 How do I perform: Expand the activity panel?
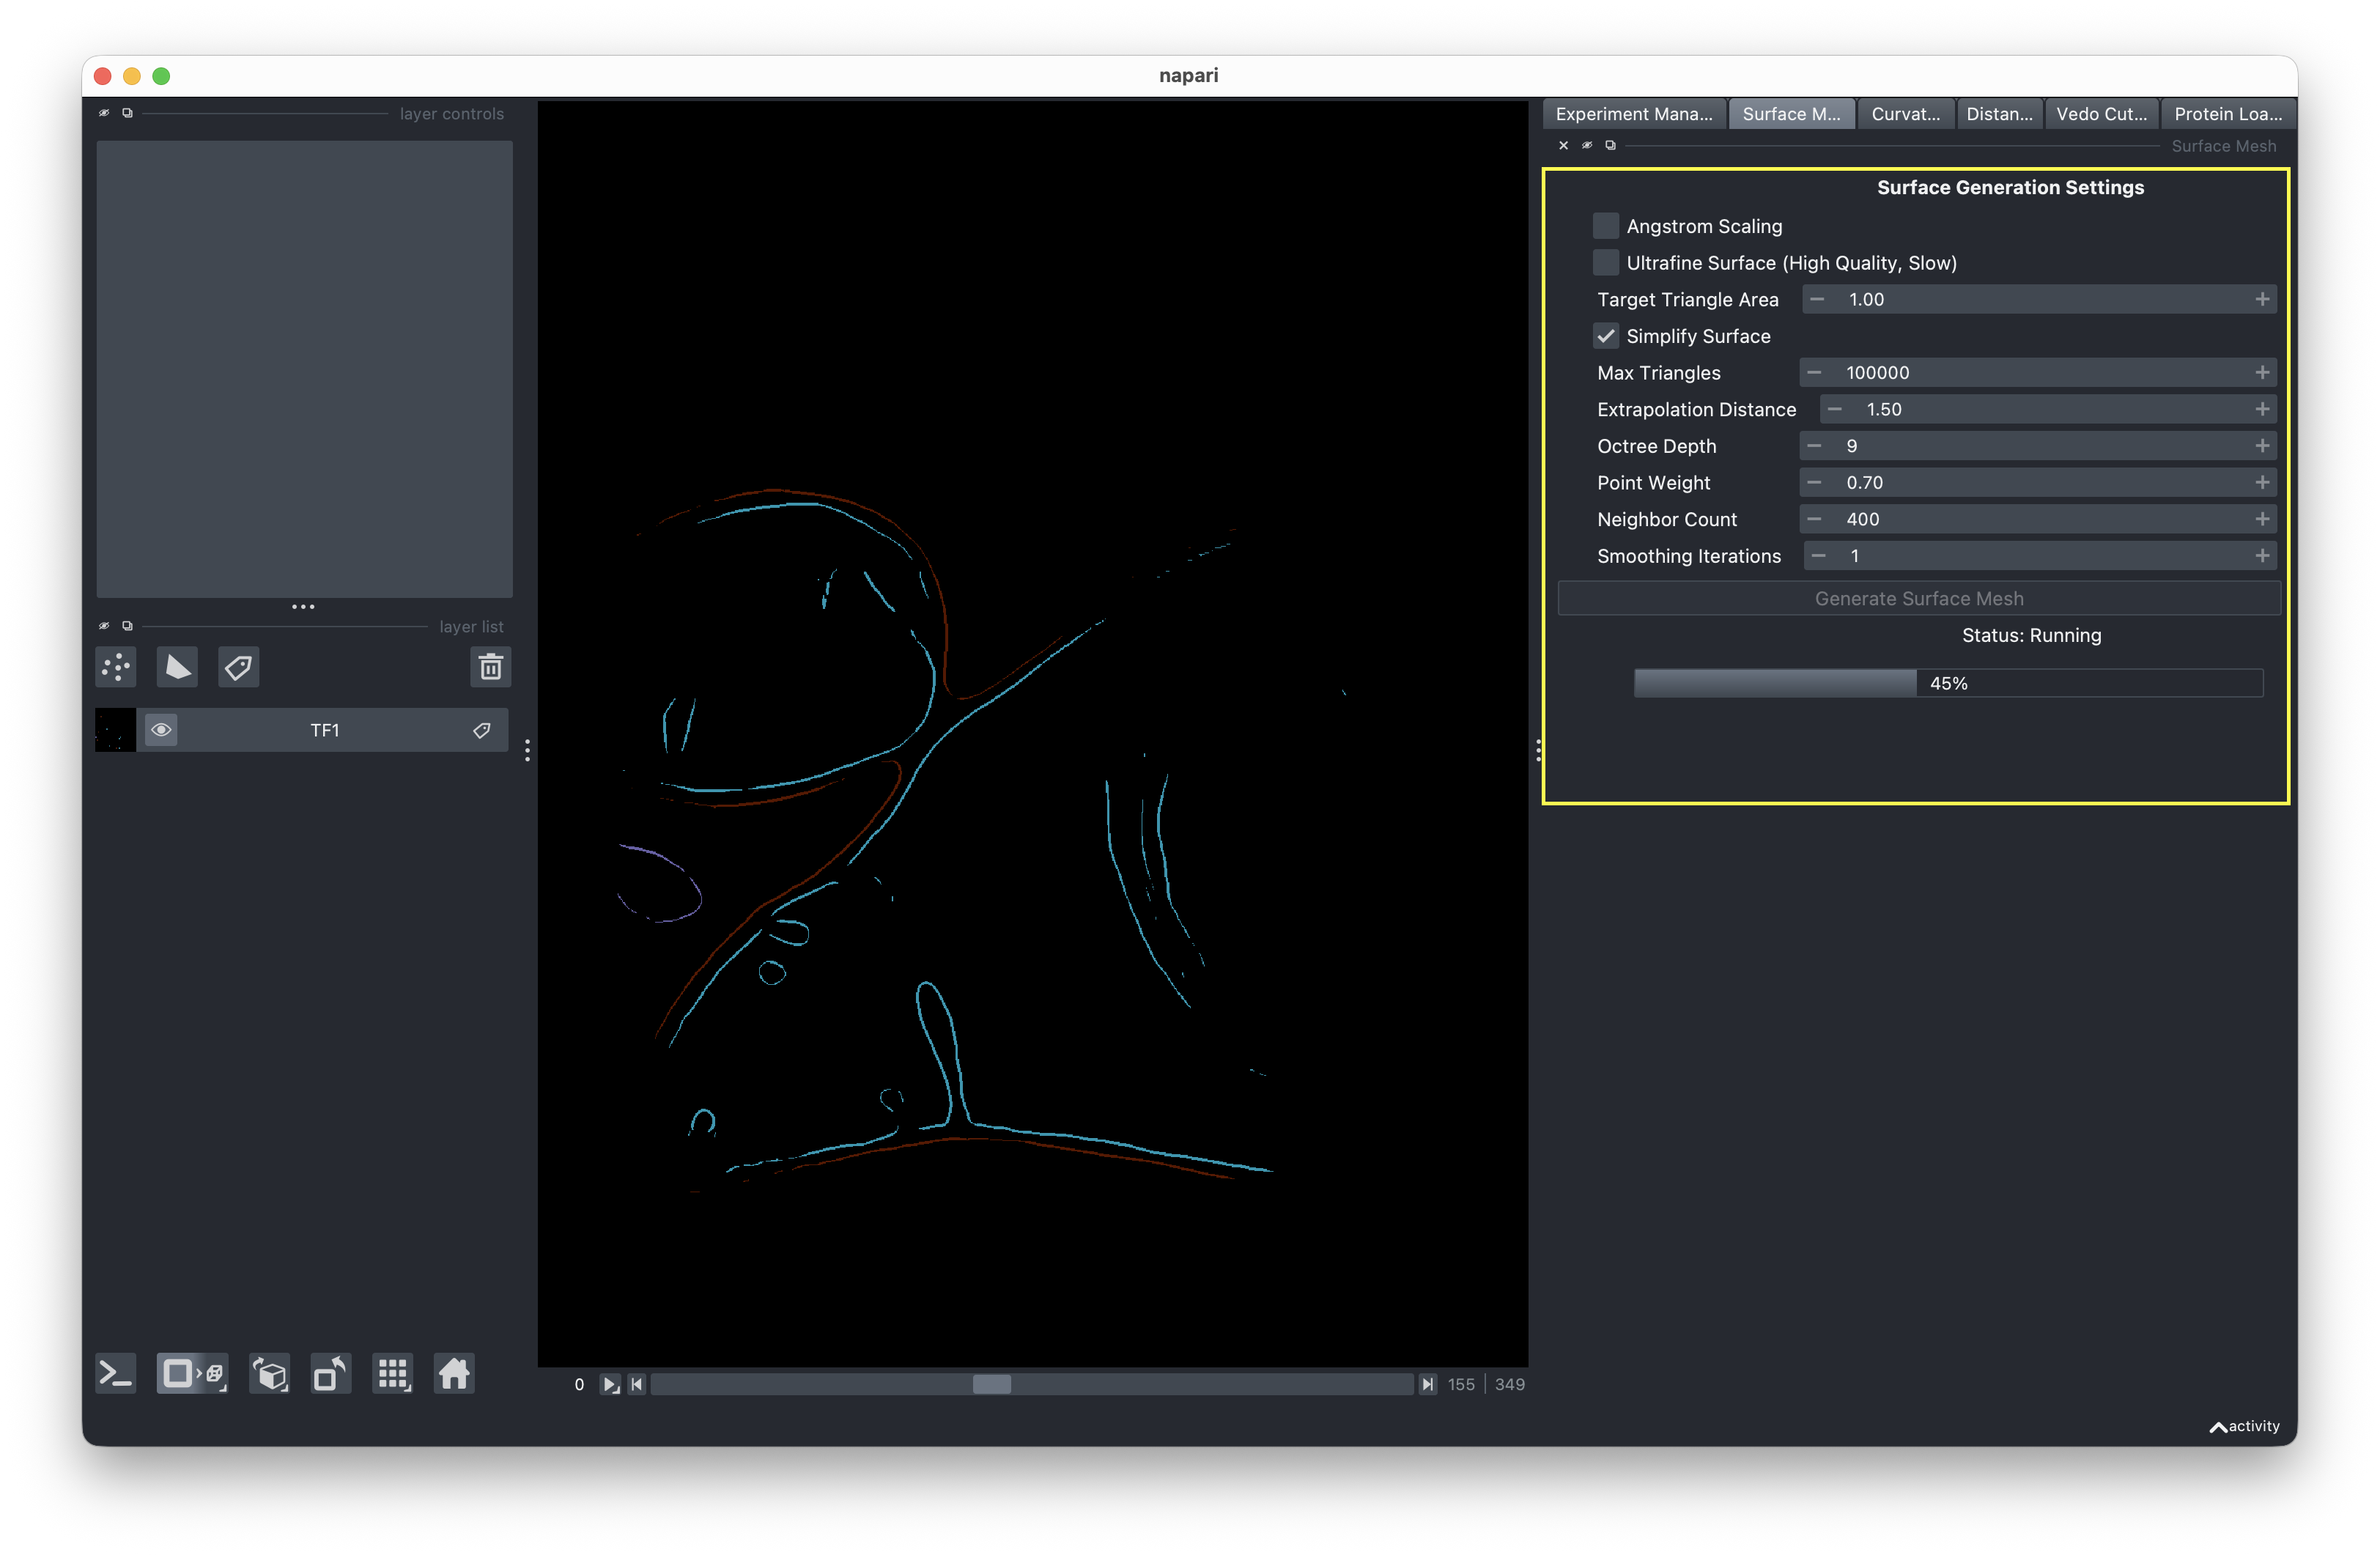click(x=2244, y=1426)
